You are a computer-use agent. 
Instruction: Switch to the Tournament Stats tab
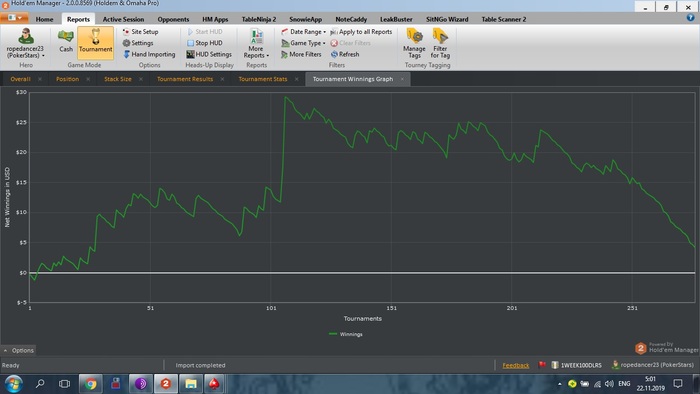click(263, 79)
